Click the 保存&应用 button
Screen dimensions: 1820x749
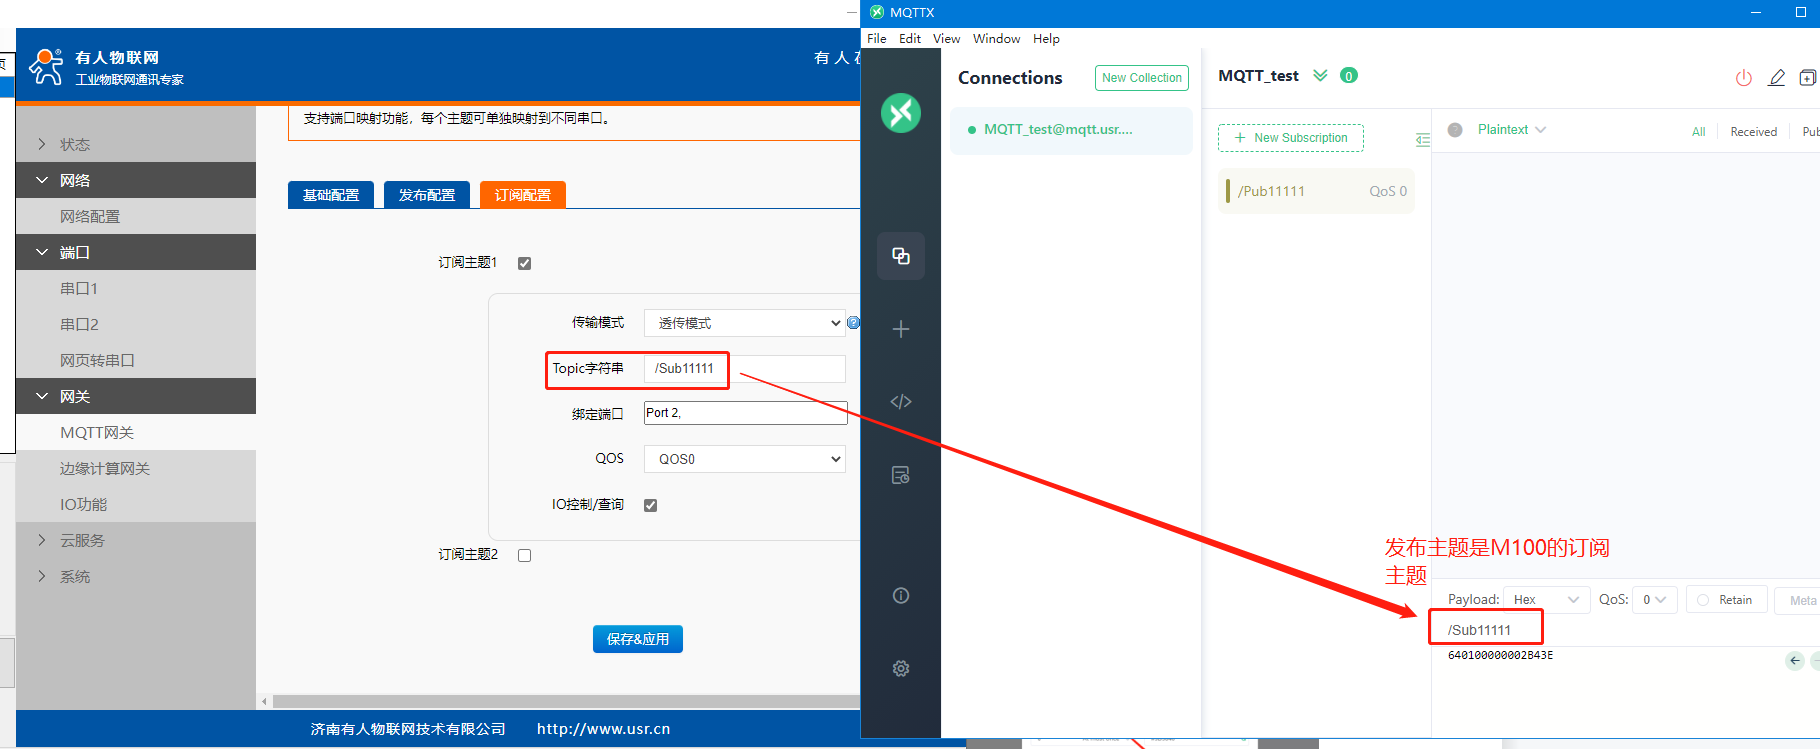pos(637,639)
